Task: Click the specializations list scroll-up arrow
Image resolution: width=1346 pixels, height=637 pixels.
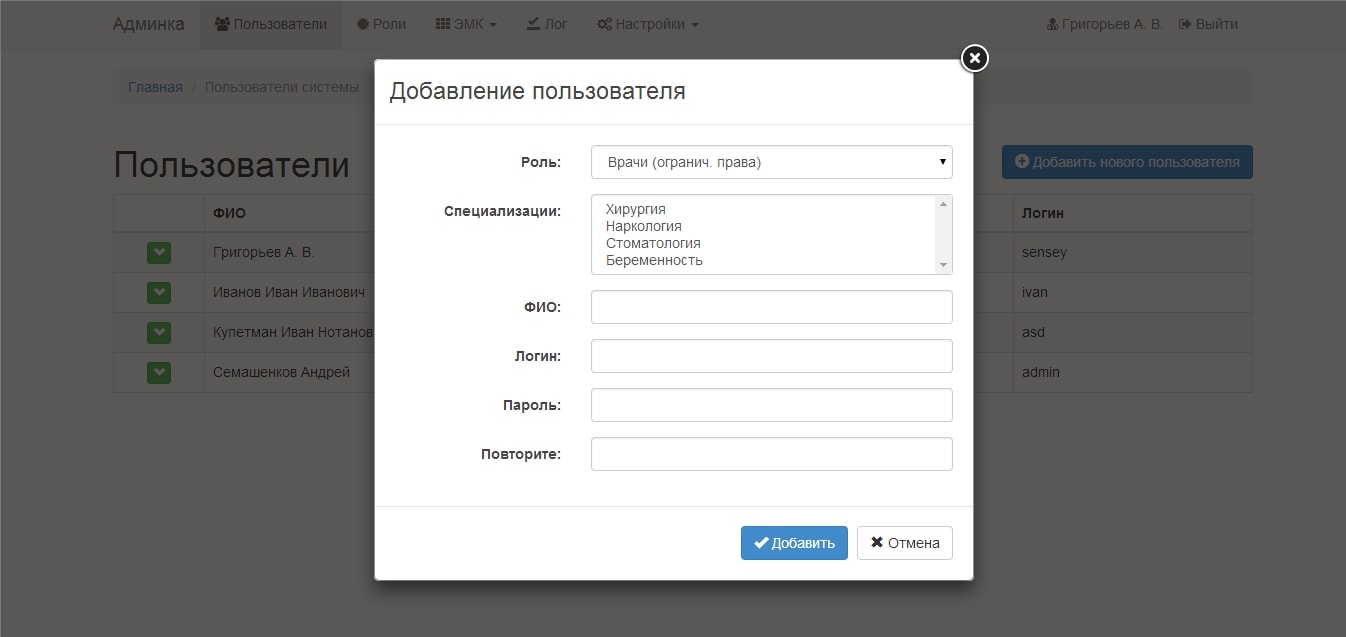Action: [943, 204]
